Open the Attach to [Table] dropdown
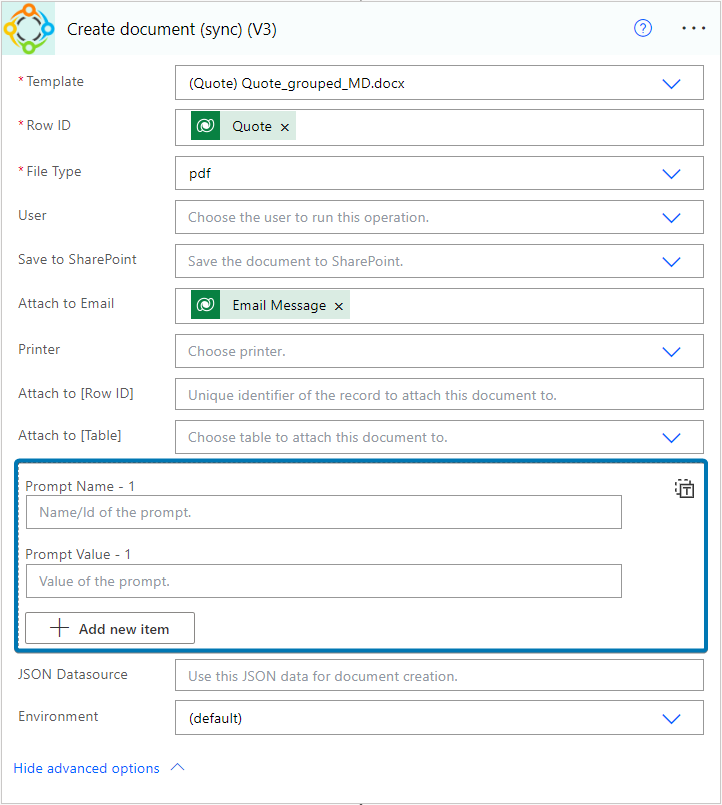Image resolution: width=722 pixels, height=805 pixels. 671,437
